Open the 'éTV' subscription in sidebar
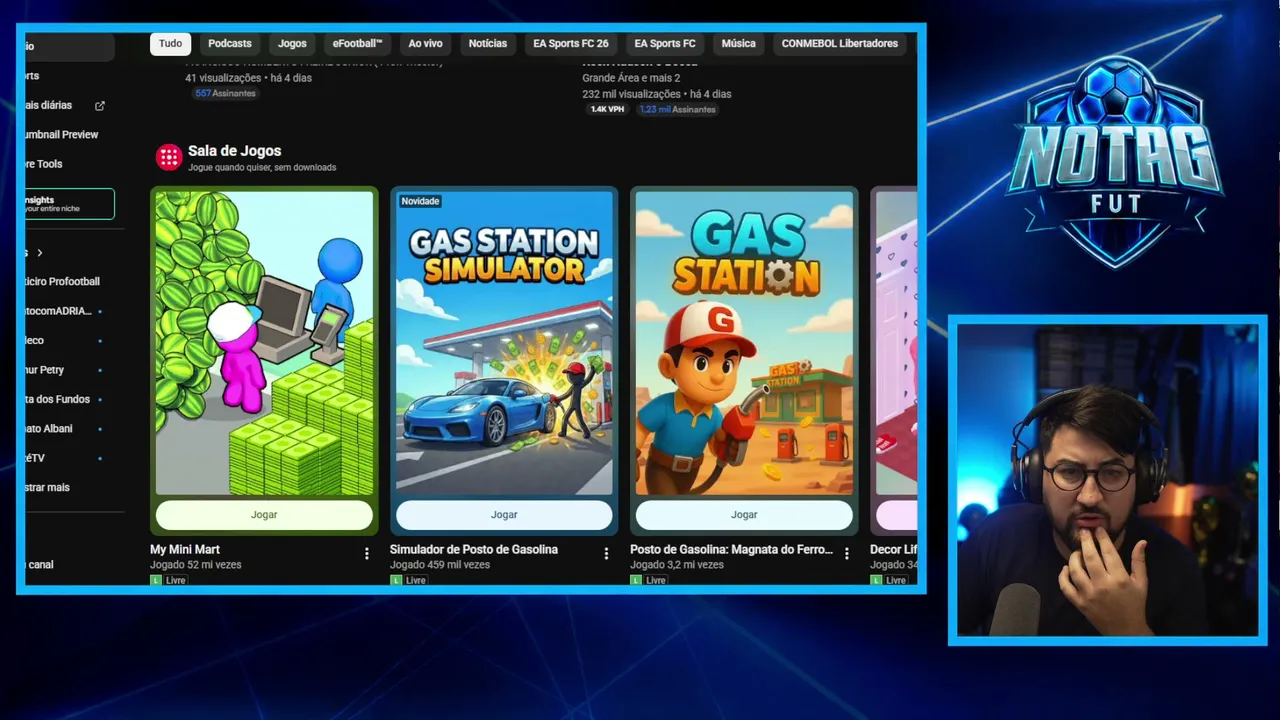Image resolution: width=1280 pixels, height=720 pixels. point(36,458)
